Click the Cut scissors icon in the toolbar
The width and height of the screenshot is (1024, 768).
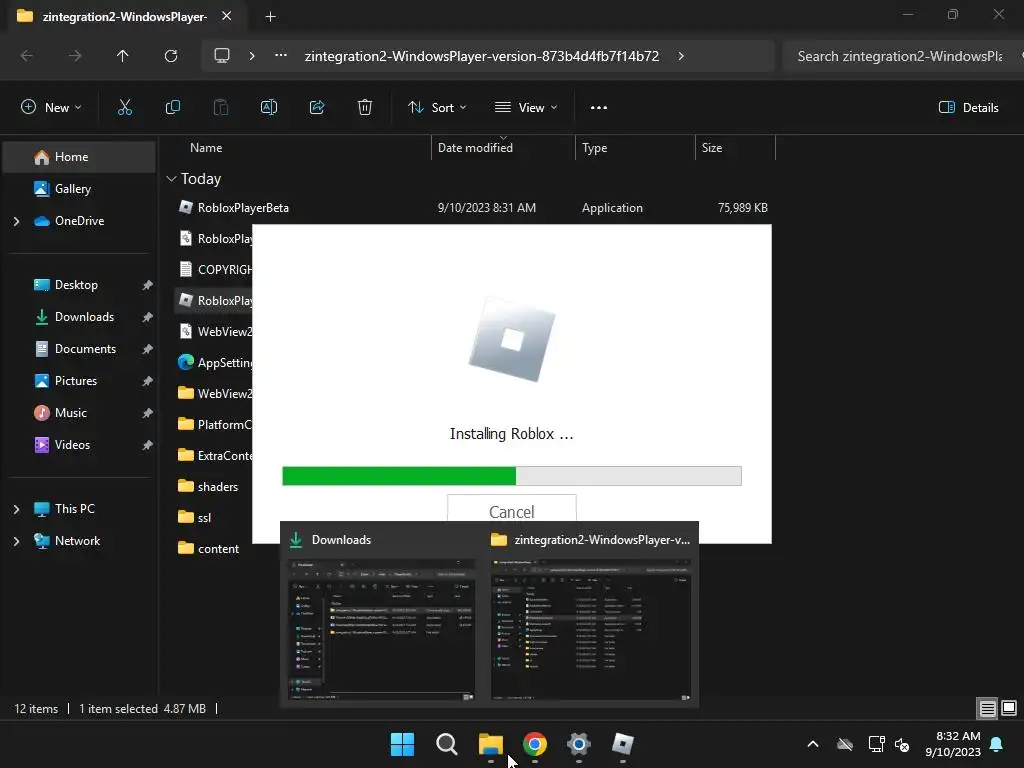[125, 108]
